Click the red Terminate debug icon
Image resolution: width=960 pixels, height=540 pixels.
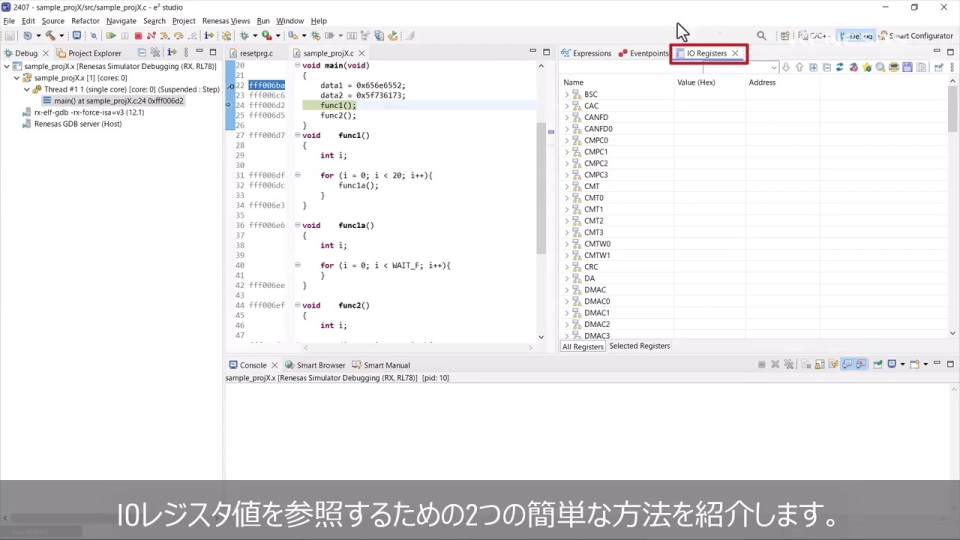tap(138, 36)
